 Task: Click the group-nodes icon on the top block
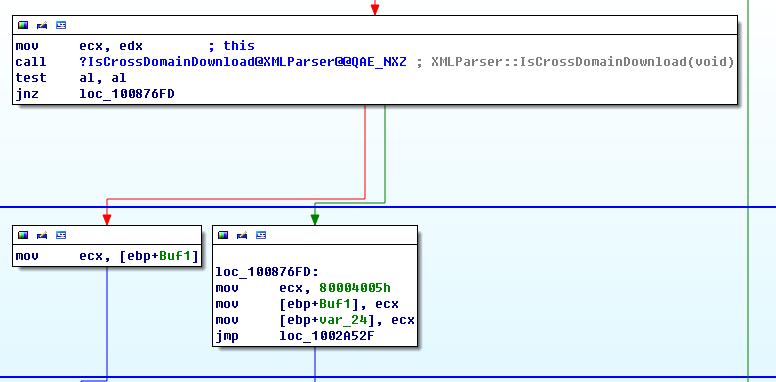pyautogui.click(x=61, y=25)
